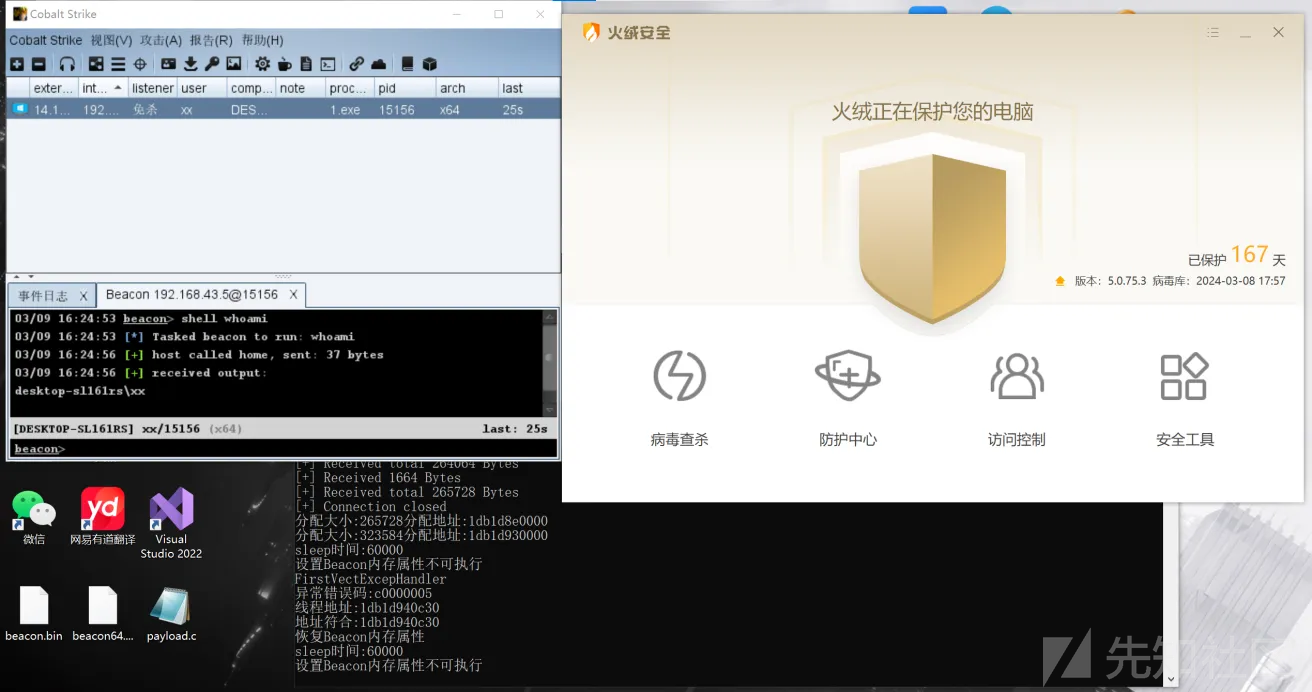The width and height of the screenshot is (1312, 692).
Task: Sort sessions by the computer column header
Action: 251,88
